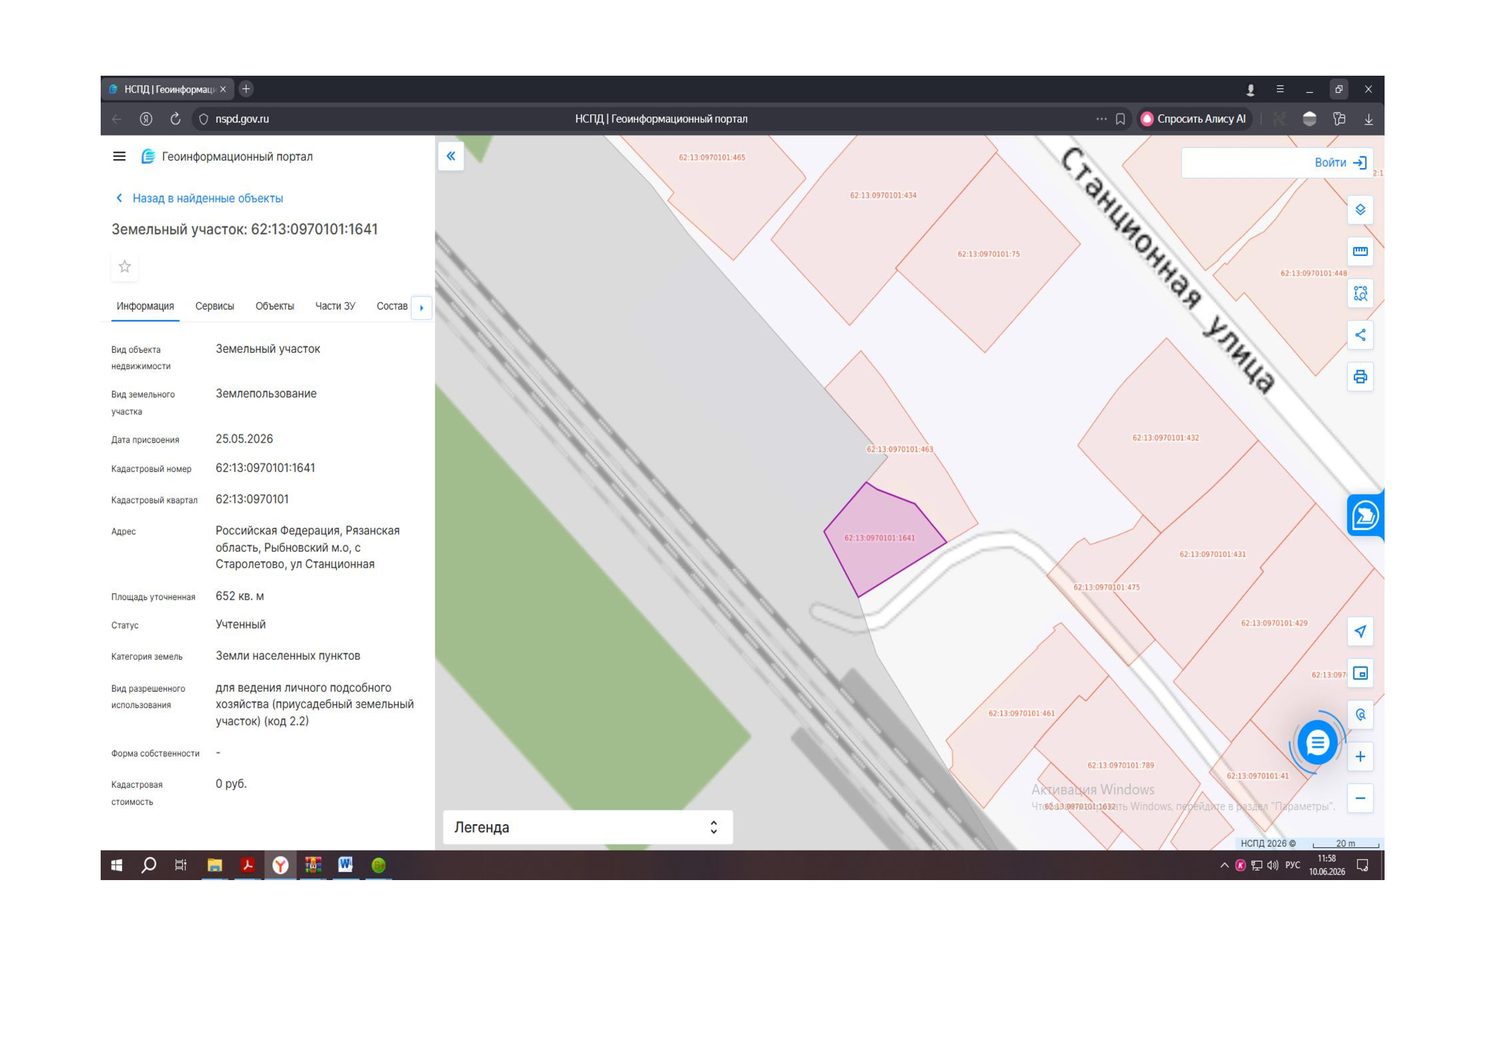The image size is (1500, 1061).
Task: Click the browser address bar nspd.gov.ru
Action: [x=242, y=119]
